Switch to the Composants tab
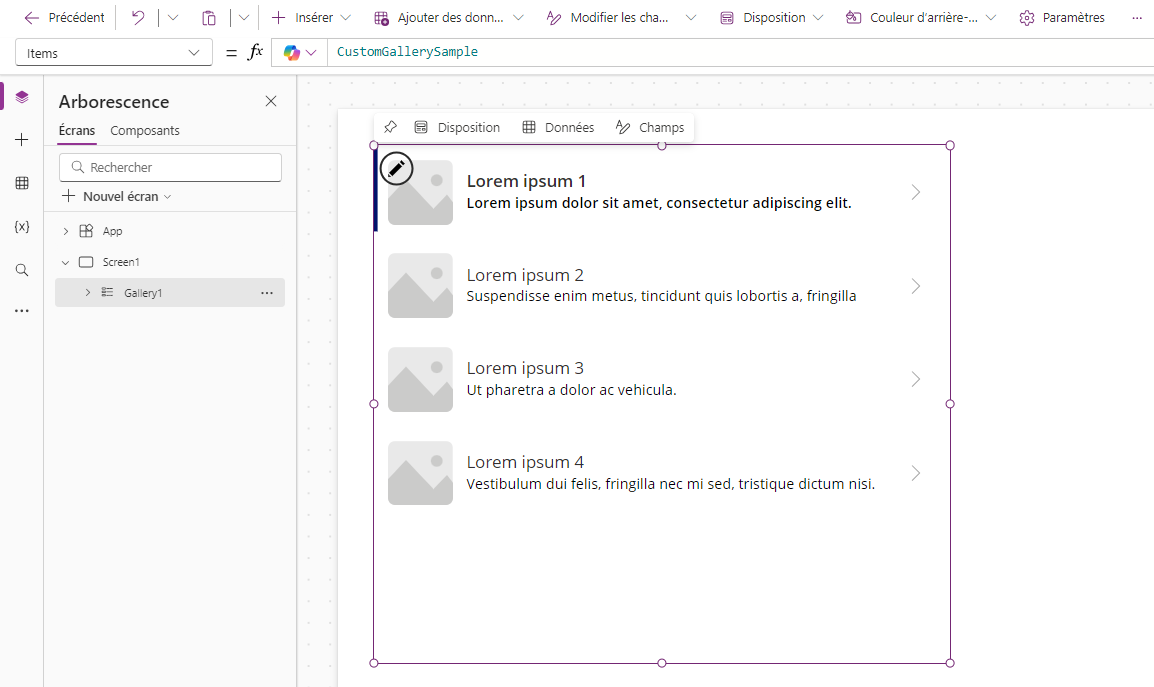Screen dimensions: 1154x687 pyautogui.click(x=145, y=130)
